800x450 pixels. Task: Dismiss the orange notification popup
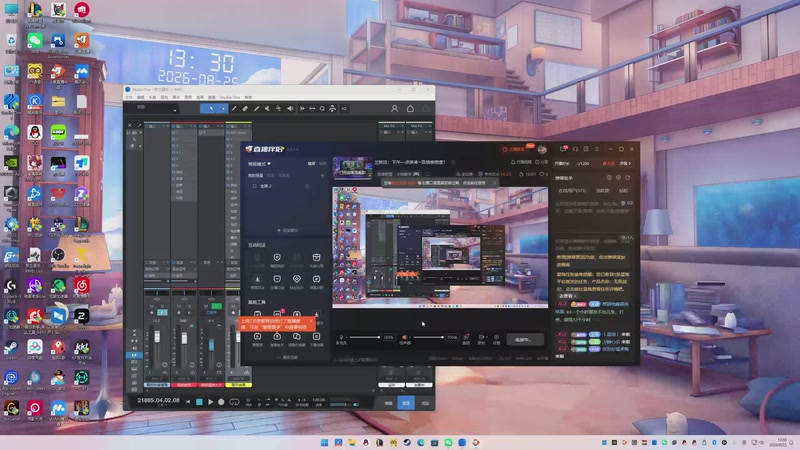311,321
